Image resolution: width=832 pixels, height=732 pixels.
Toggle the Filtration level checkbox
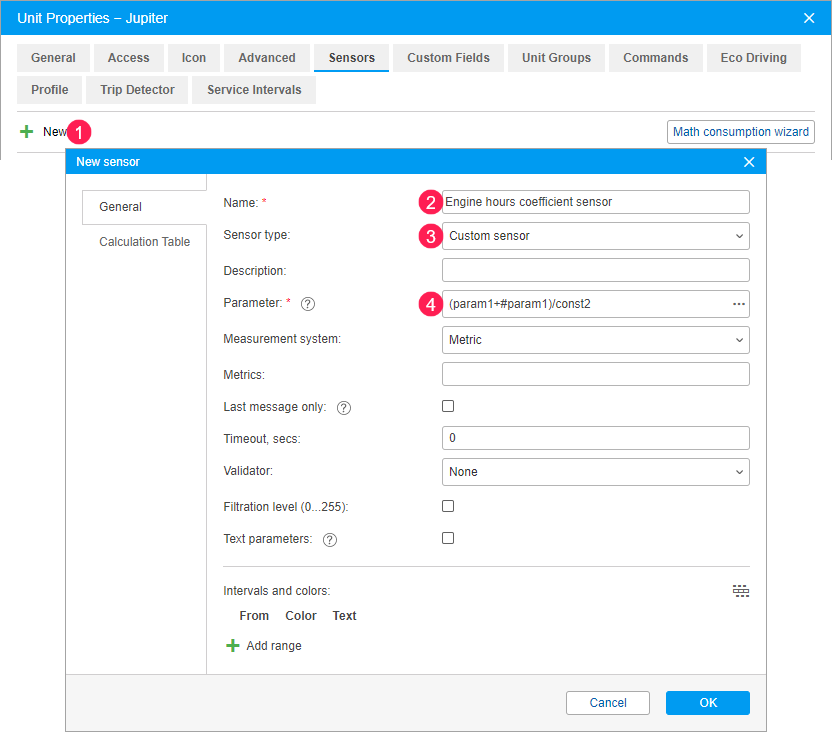448,506
